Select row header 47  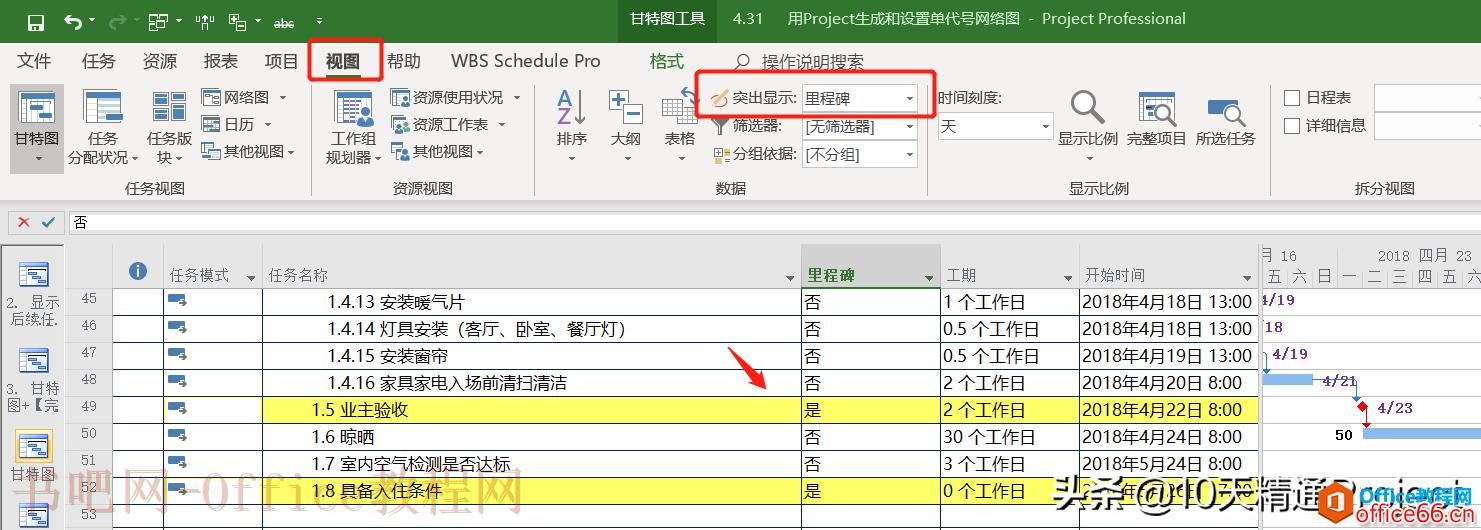coord(89,353)
